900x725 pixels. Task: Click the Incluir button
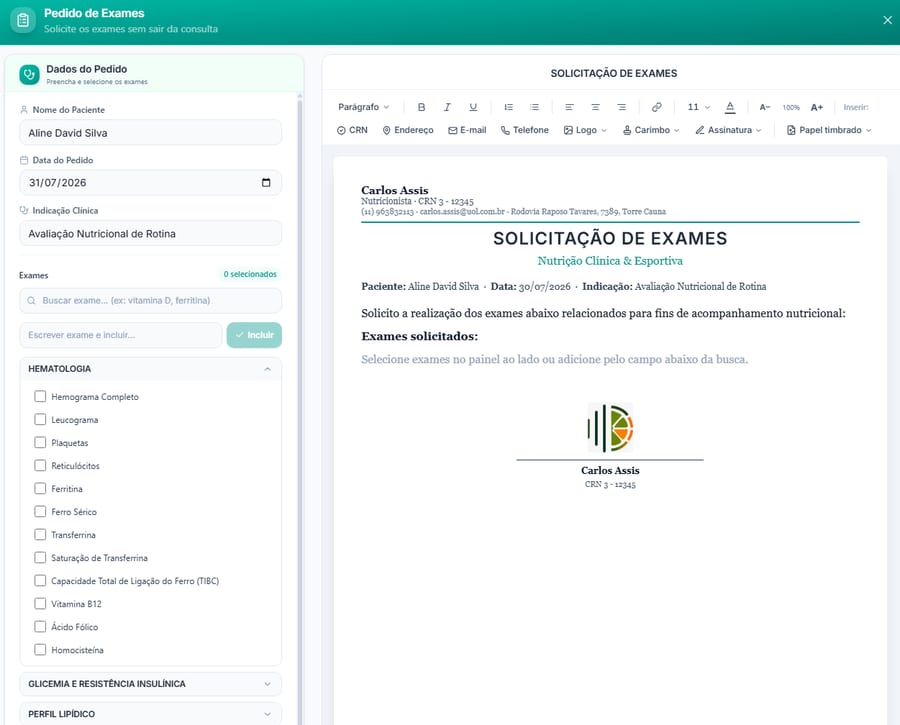[x=254, y=335]
